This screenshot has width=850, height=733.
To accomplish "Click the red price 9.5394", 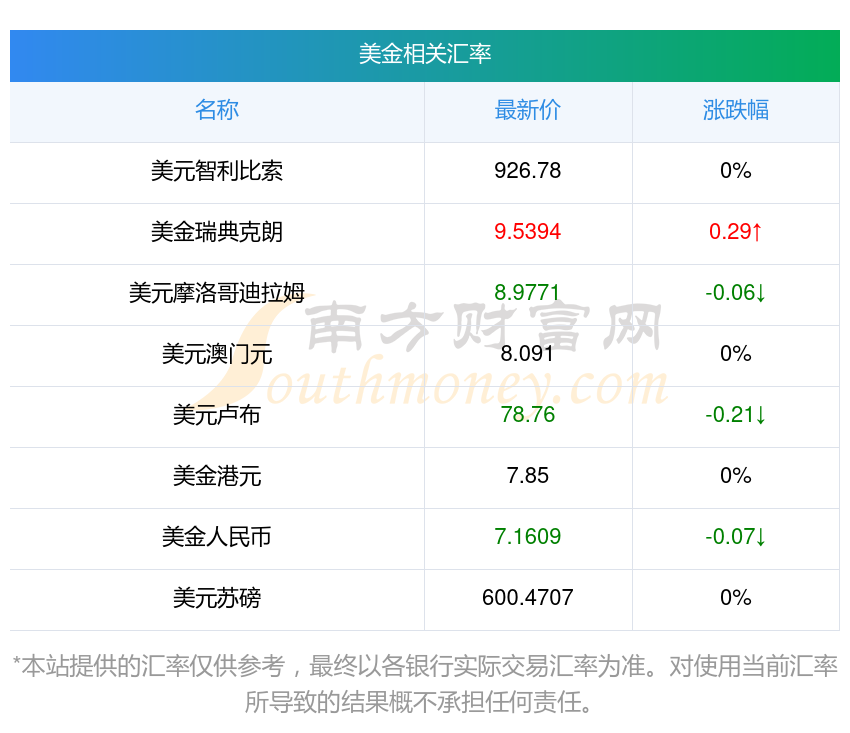I will [x=527, y=232].
